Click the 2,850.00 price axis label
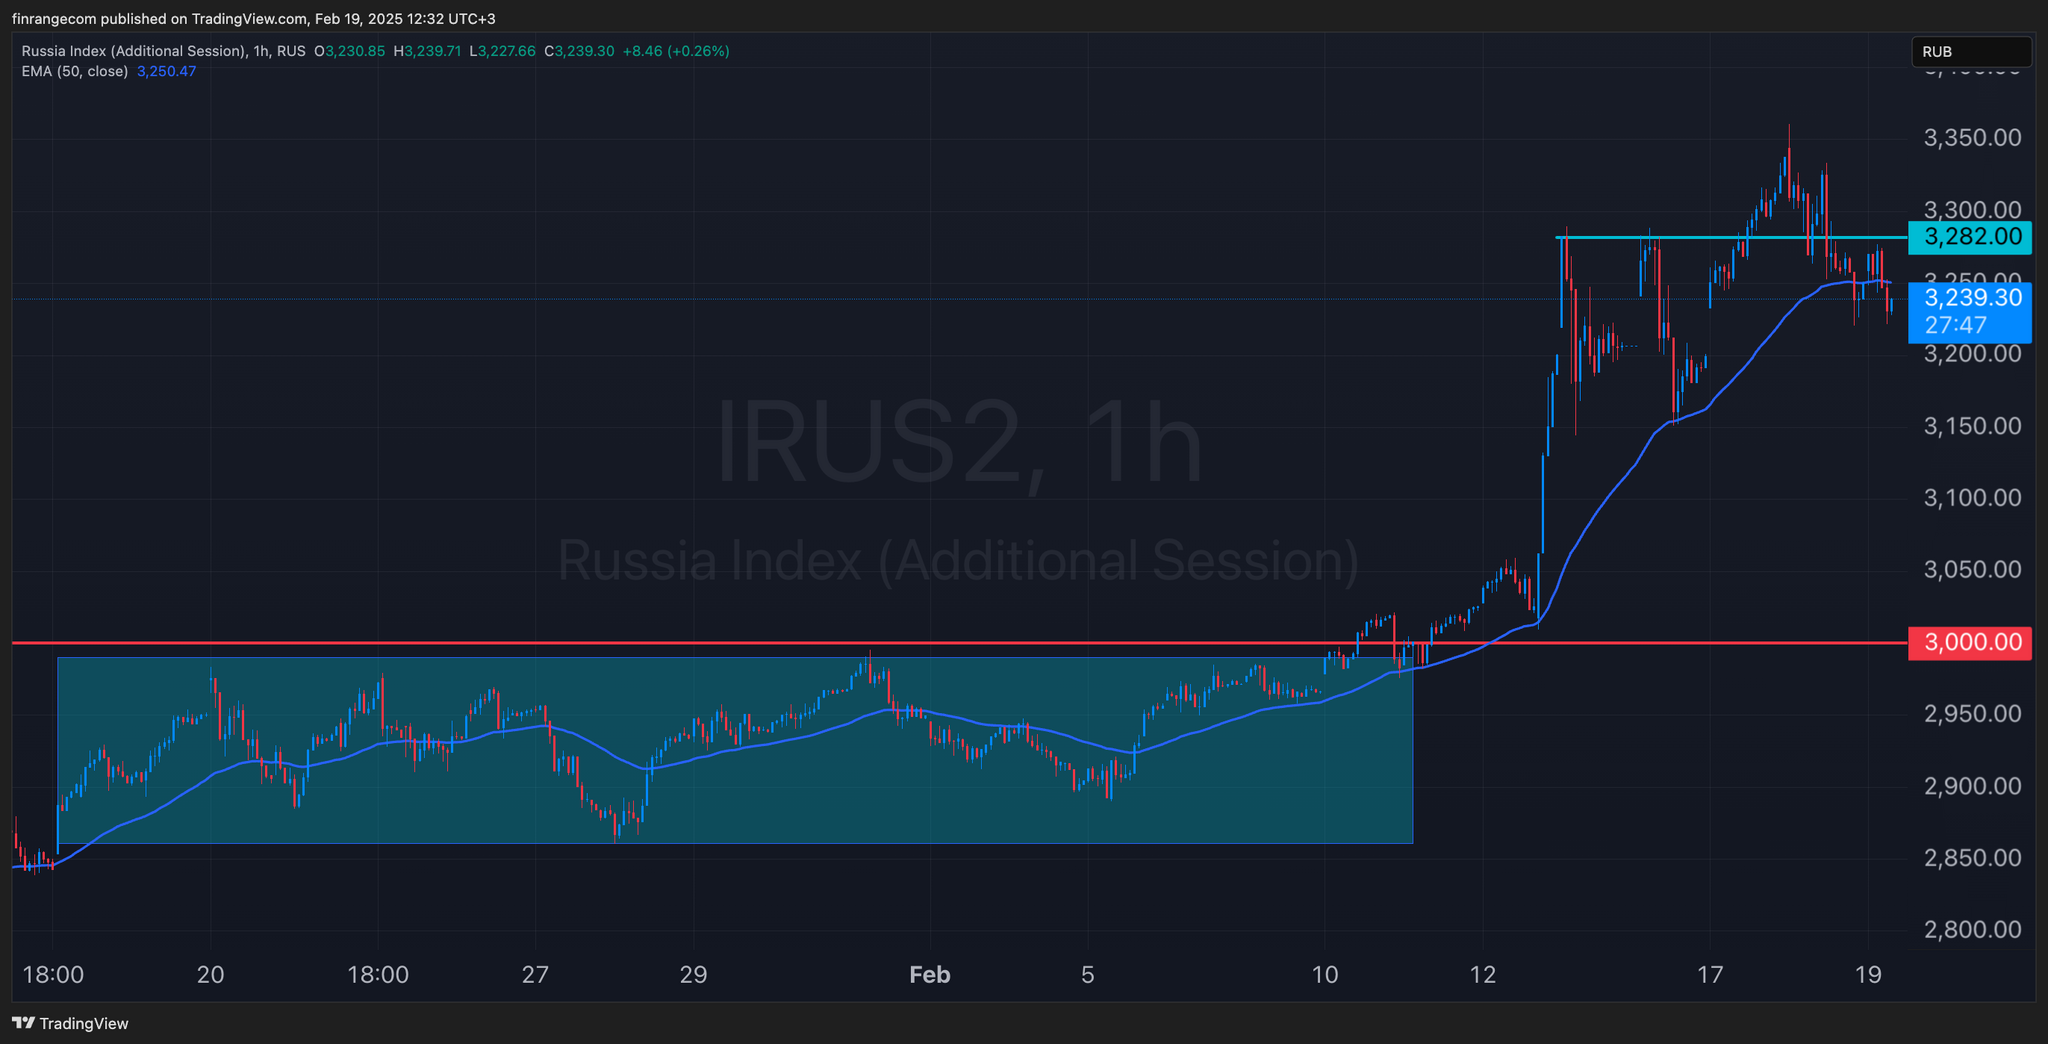2048x1044 pixels. [x=1972, y=858]
